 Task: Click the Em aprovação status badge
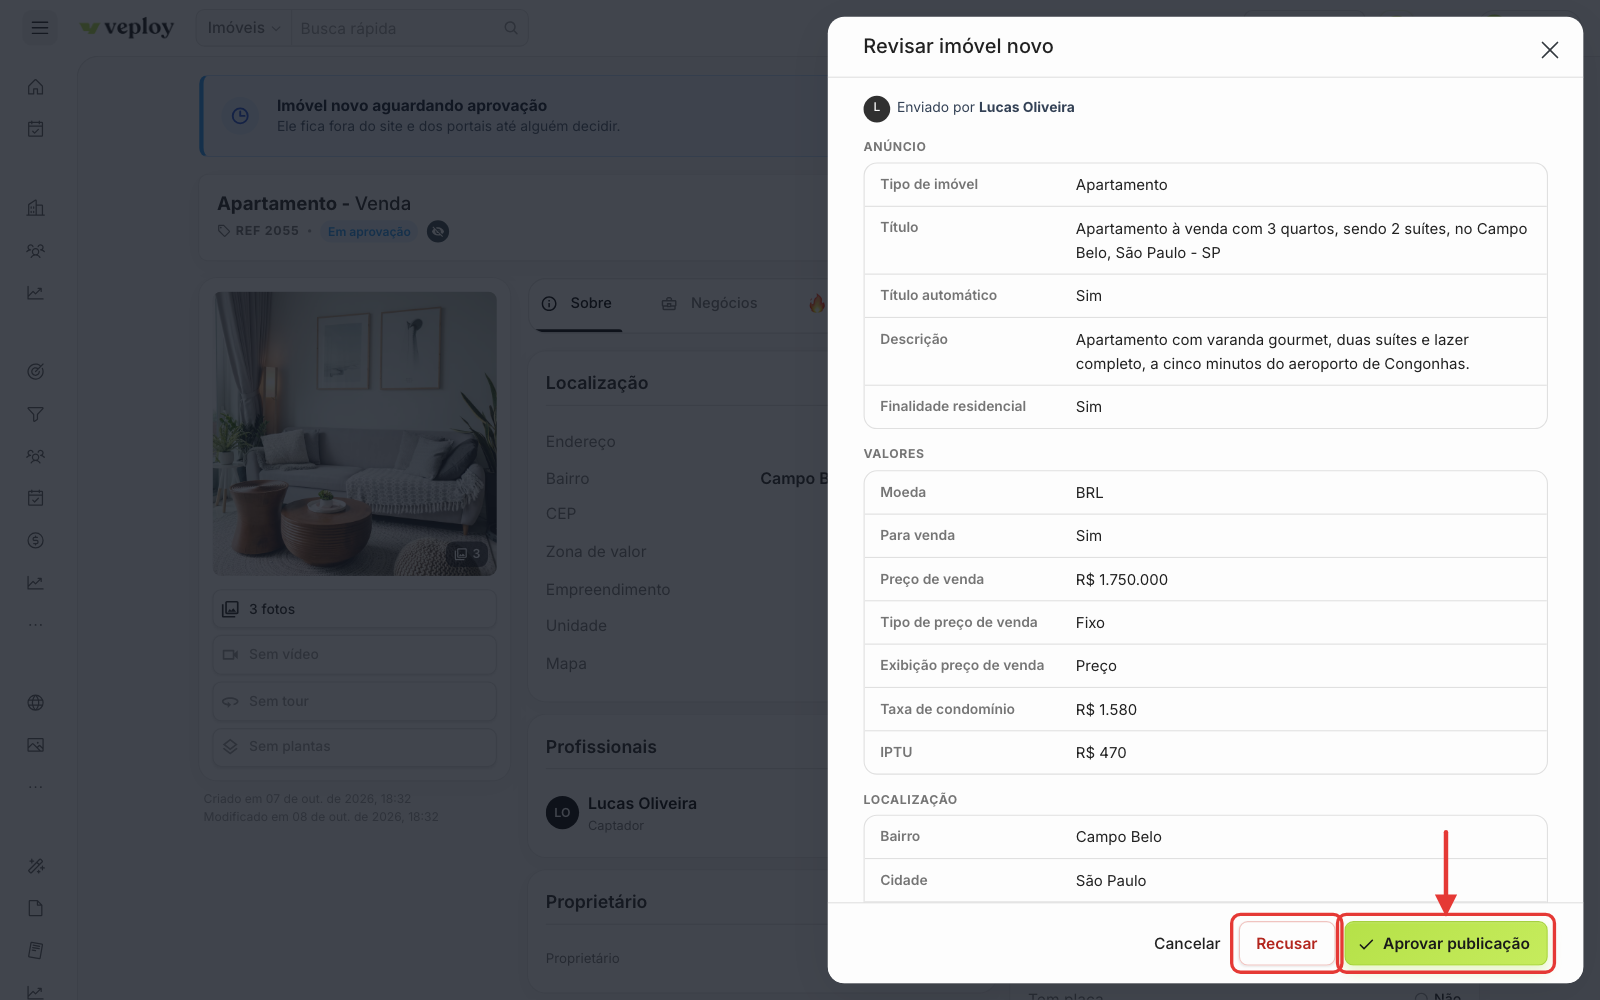pos(369,232)
